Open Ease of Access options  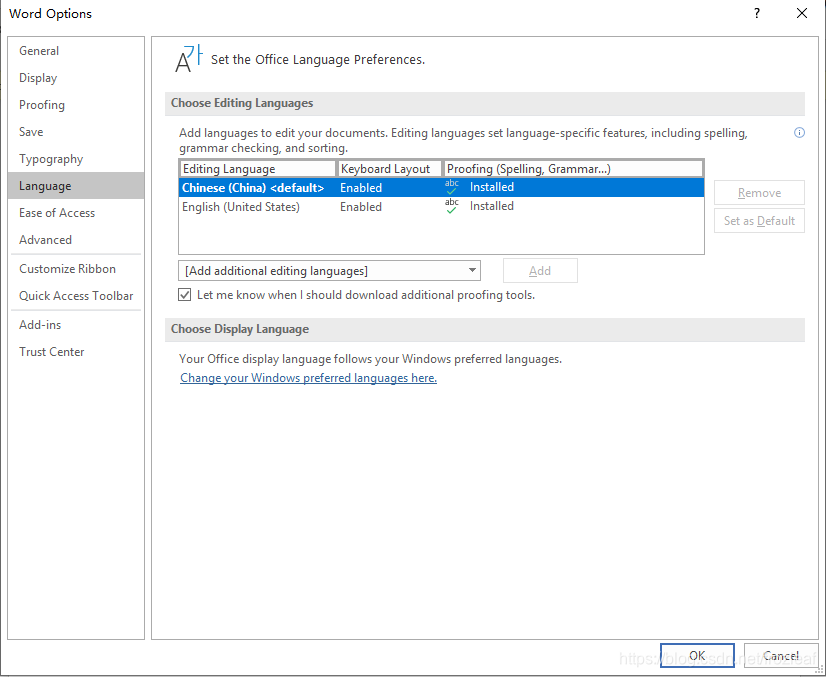point(76,213)
